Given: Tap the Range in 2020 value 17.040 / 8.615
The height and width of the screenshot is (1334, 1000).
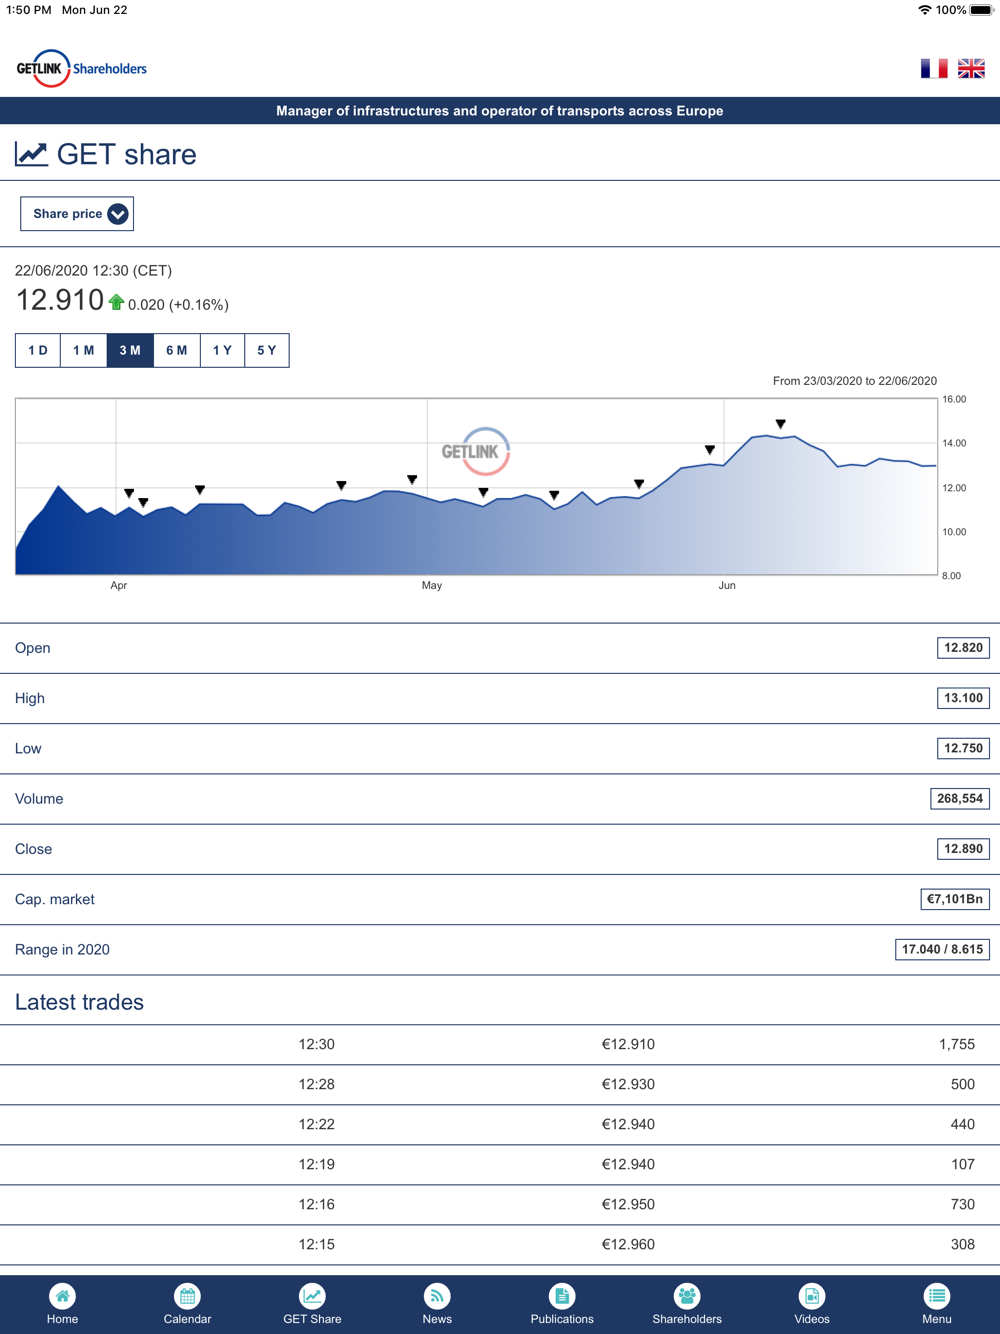Looking at the screenshot, I should 942,949.
